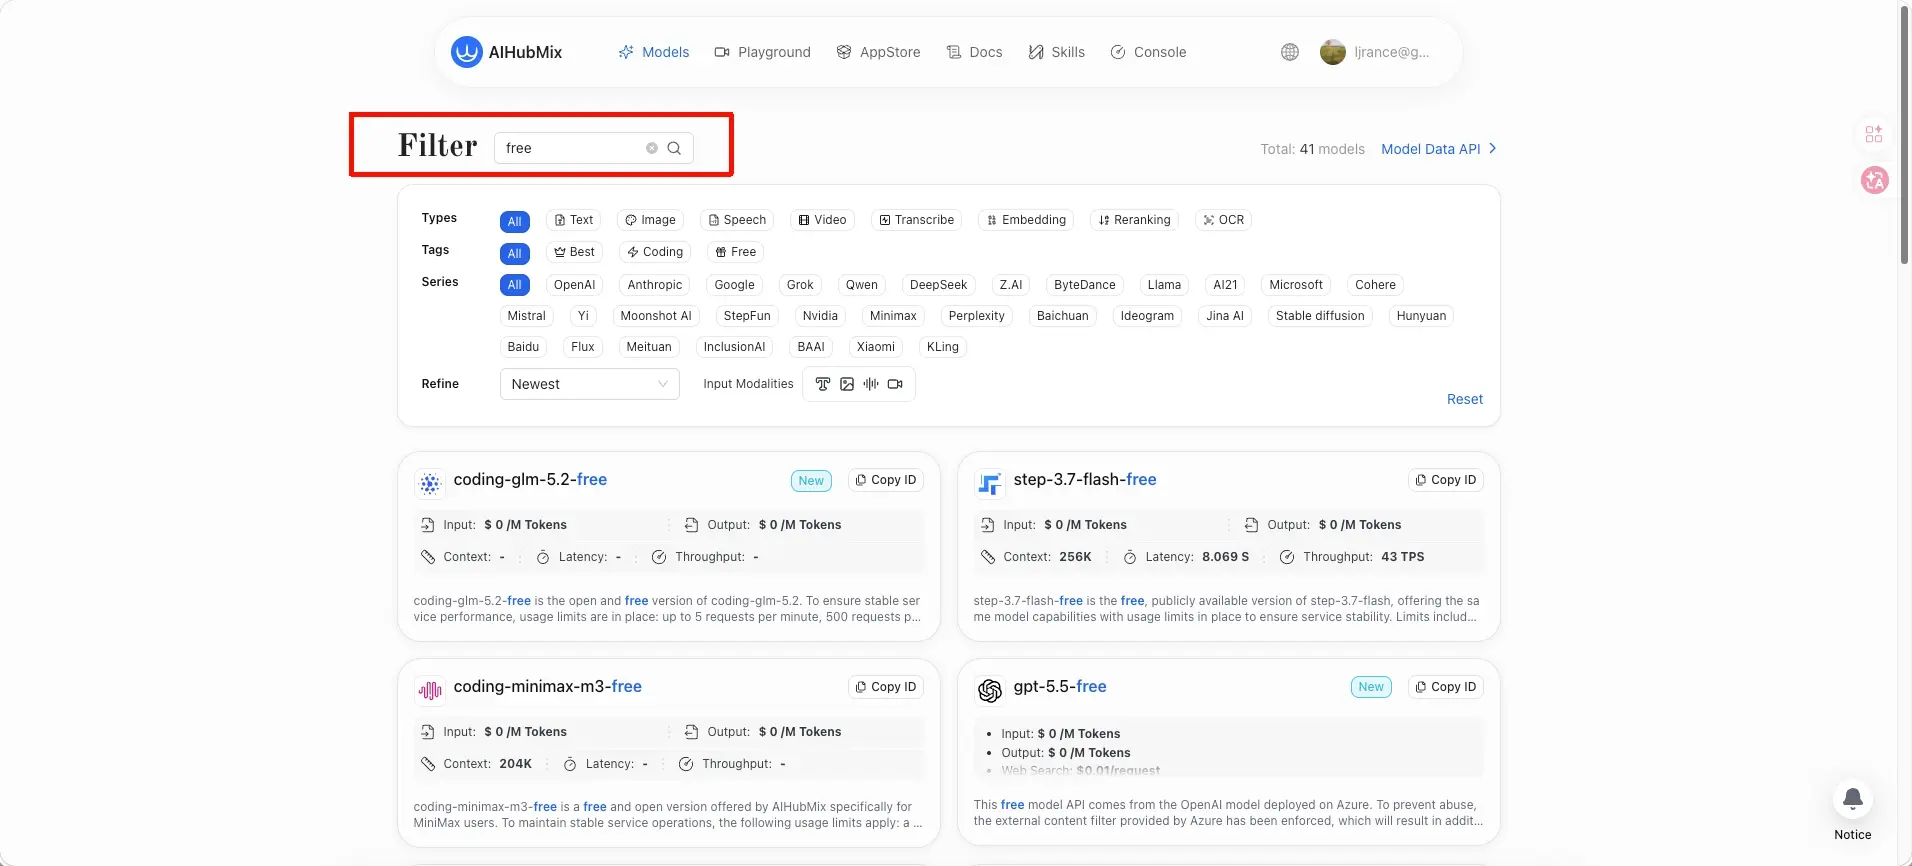This screenshot has height=866, width=1912.
Task: Copy ID of coding-glm-5.2-free
Action: coord(886,480)
